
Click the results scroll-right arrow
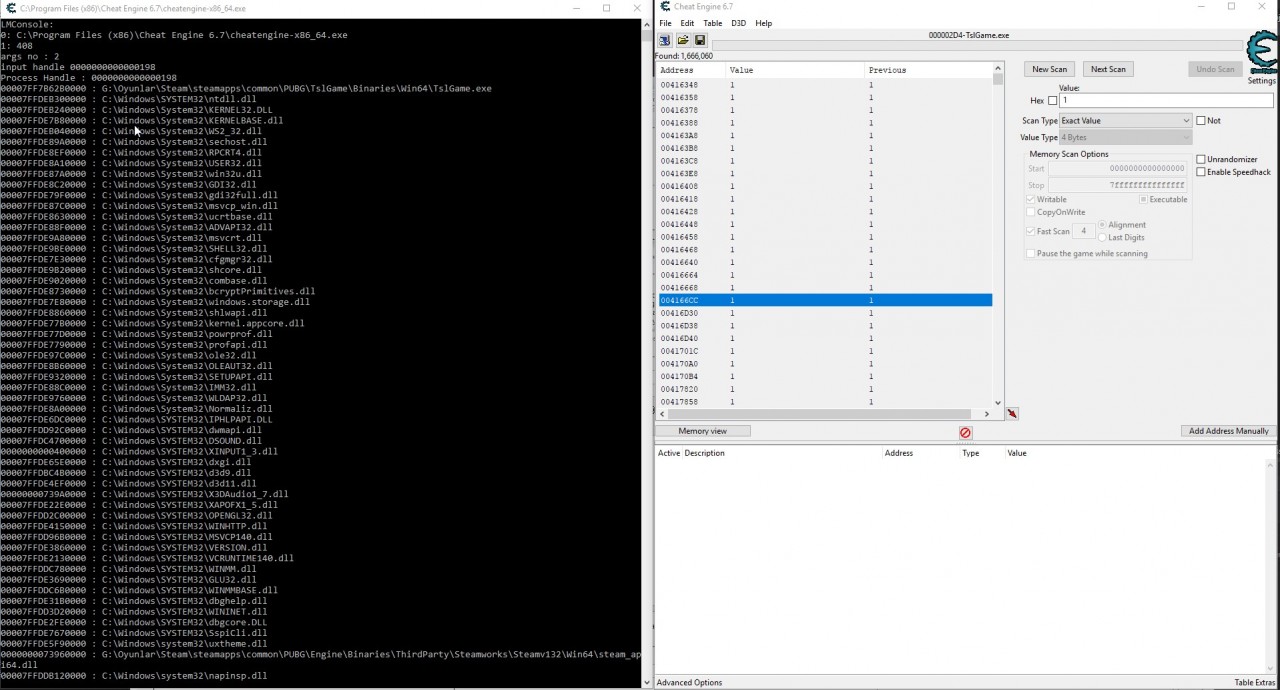click(986, 414)
